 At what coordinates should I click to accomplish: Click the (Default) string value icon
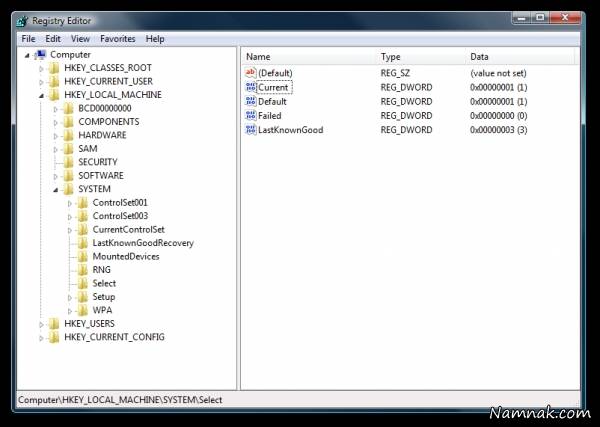[x=251, y=74]
